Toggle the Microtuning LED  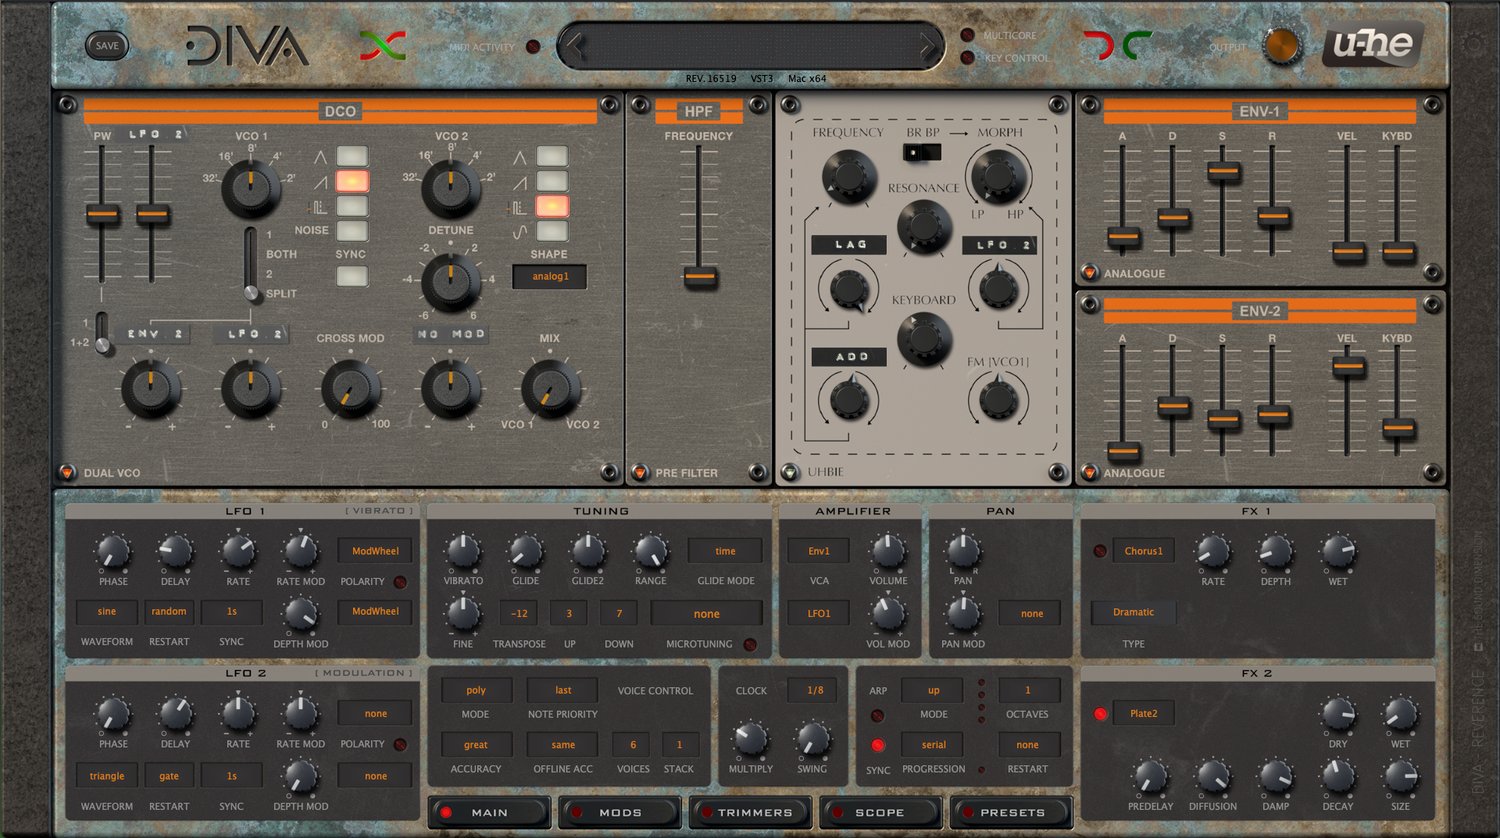749,645
